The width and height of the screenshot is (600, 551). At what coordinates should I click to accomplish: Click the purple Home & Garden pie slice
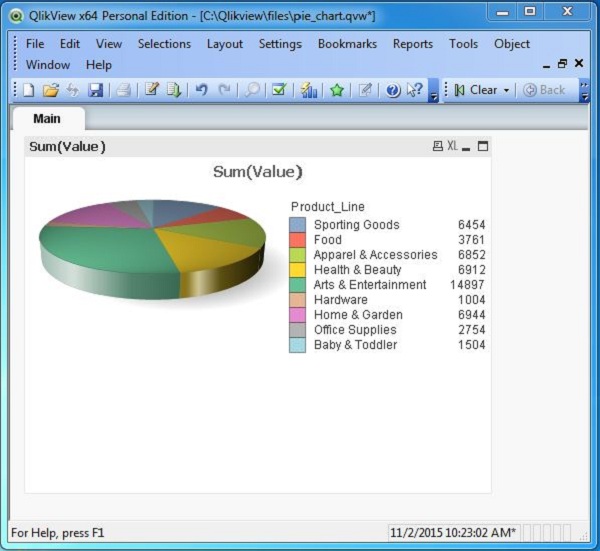[x=99, y=216]
